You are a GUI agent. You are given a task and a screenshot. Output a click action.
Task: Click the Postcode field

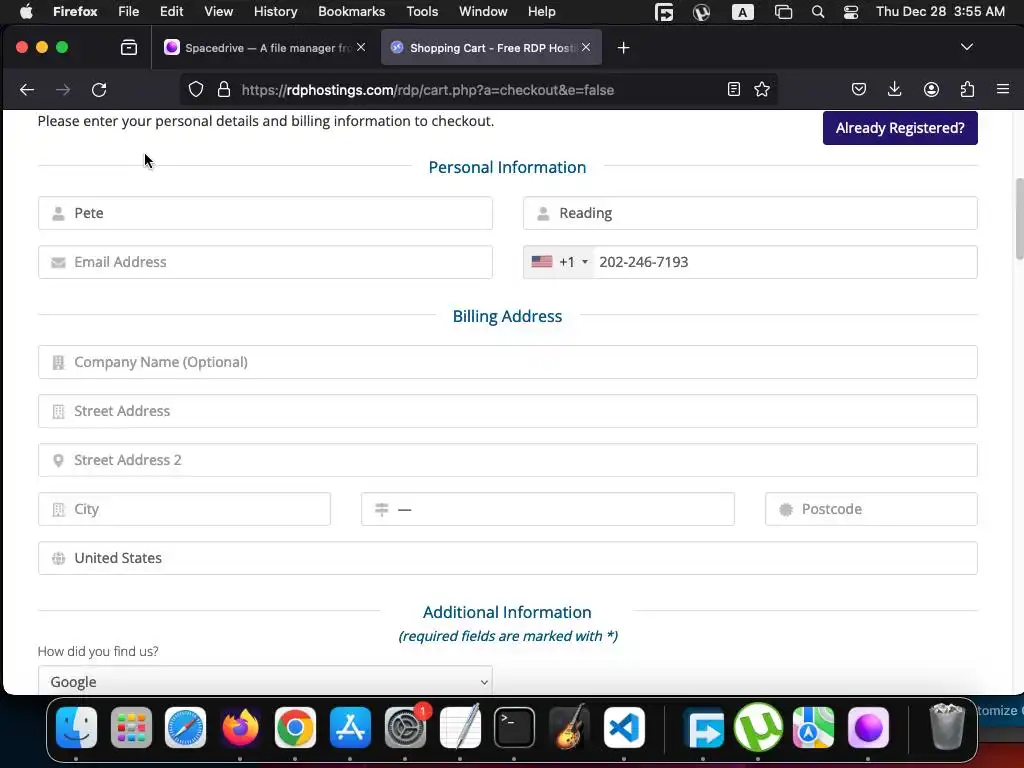(871, 509)
